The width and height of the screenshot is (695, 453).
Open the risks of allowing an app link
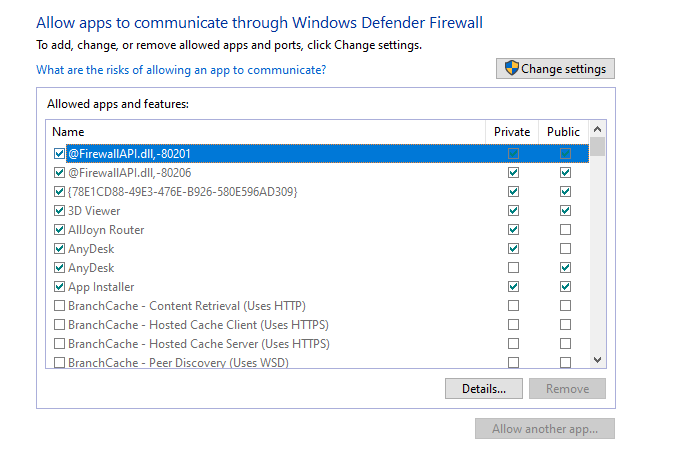[x=181, y=70]
